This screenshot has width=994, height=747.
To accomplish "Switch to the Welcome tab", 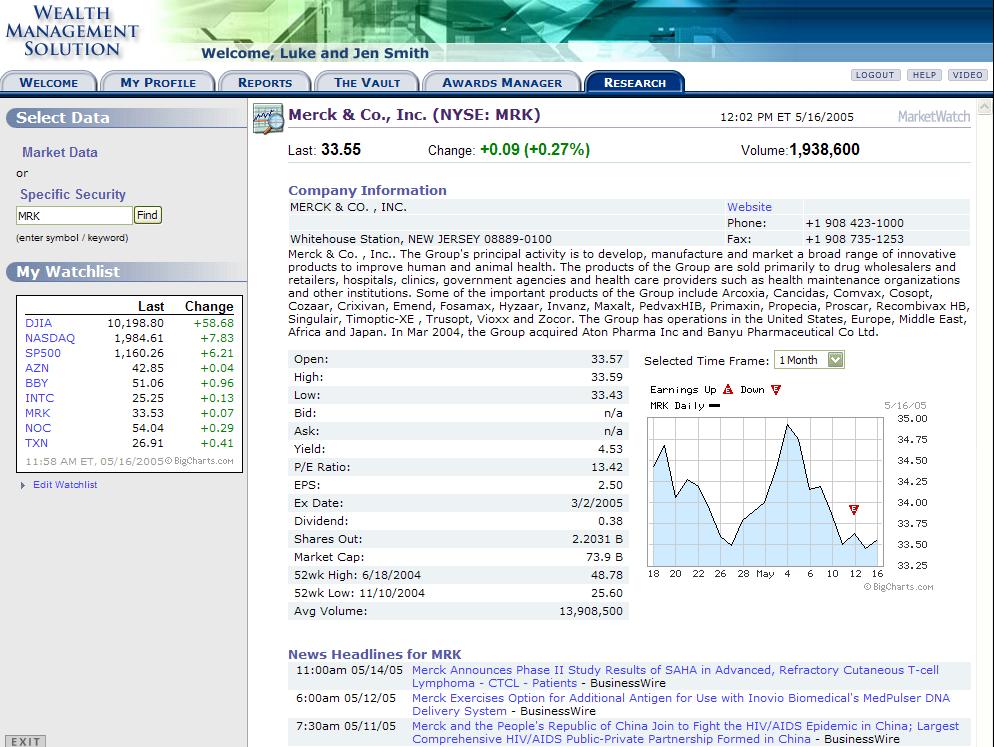I will pyautogui.click(x=49, y=82).
